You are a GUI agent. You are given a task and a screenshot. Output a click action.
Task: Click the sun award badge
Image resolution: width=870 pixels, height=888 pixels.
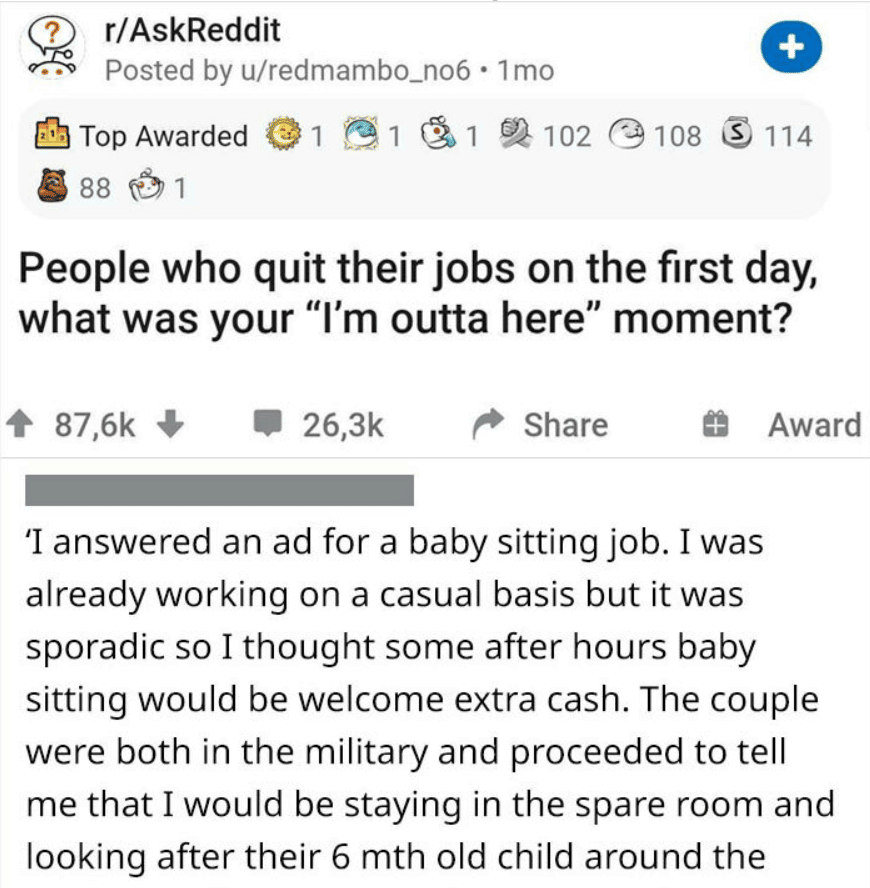click(284, 135)
